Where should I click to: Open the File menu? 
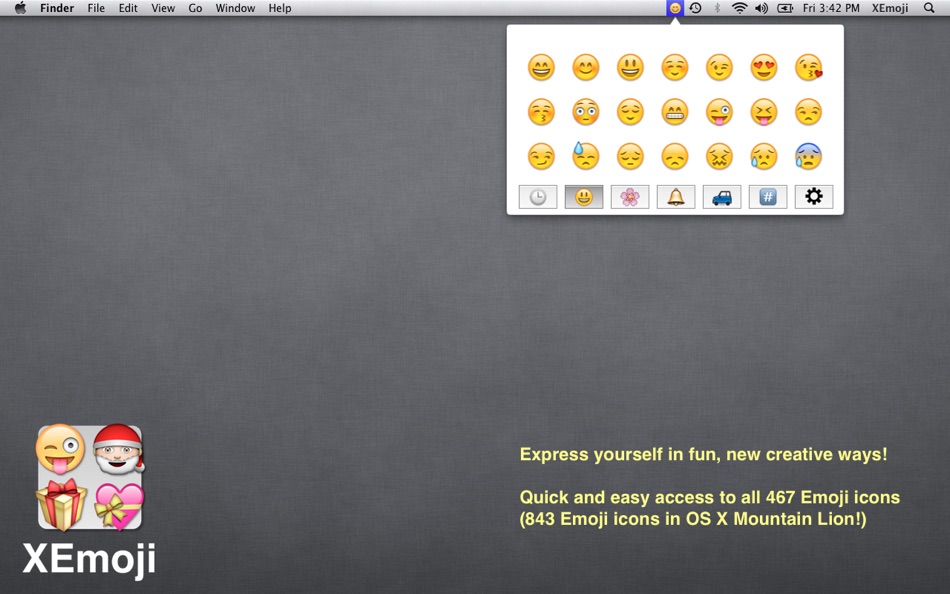[x=96, y=8]
